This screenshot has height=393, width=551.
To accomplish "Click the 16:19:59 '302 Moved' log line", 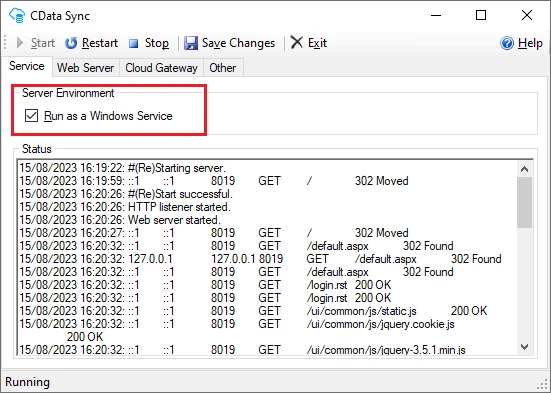I will coord(214,181).
